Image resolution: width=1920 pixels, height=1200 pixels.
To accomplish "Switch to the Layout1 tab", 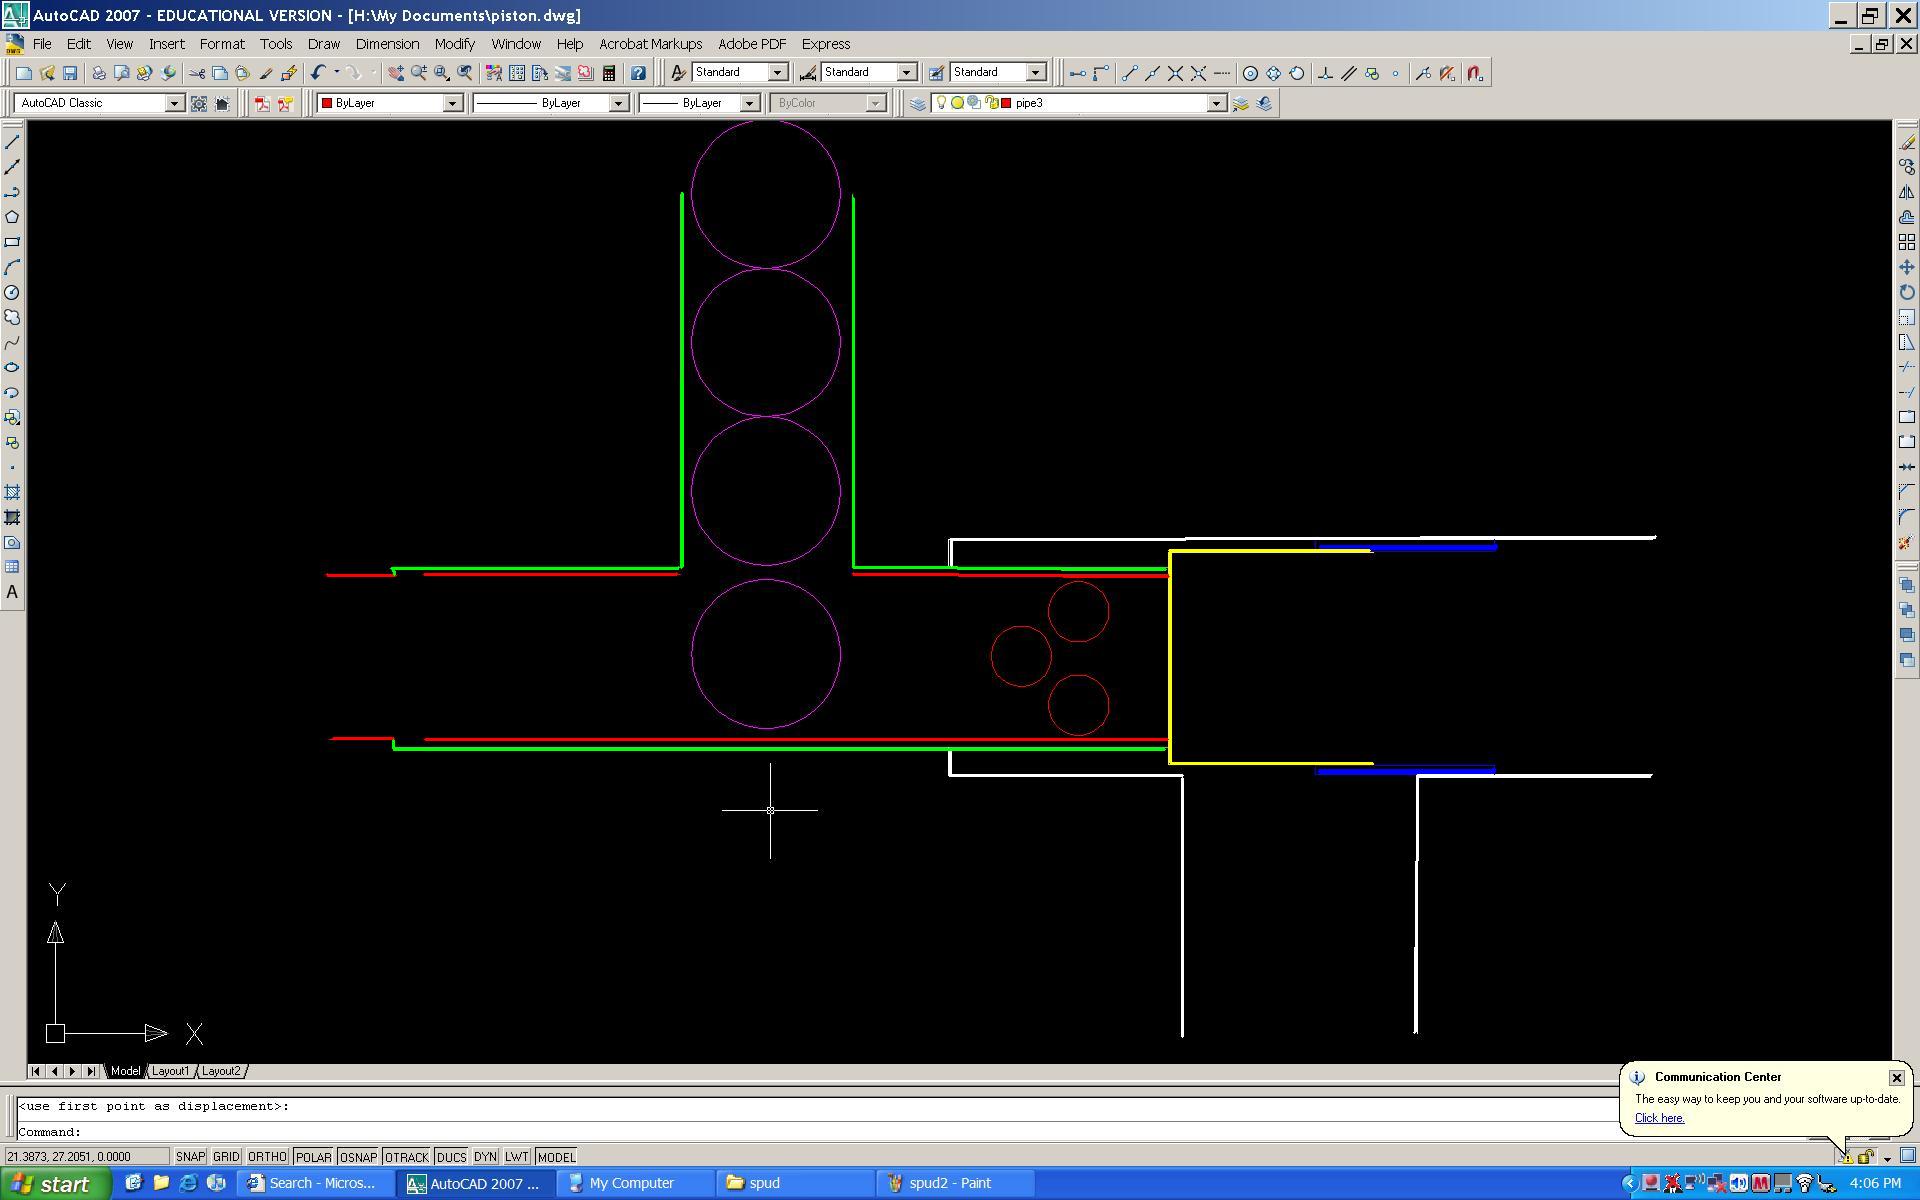I will pyautogui.click(x=170, y=1071).
